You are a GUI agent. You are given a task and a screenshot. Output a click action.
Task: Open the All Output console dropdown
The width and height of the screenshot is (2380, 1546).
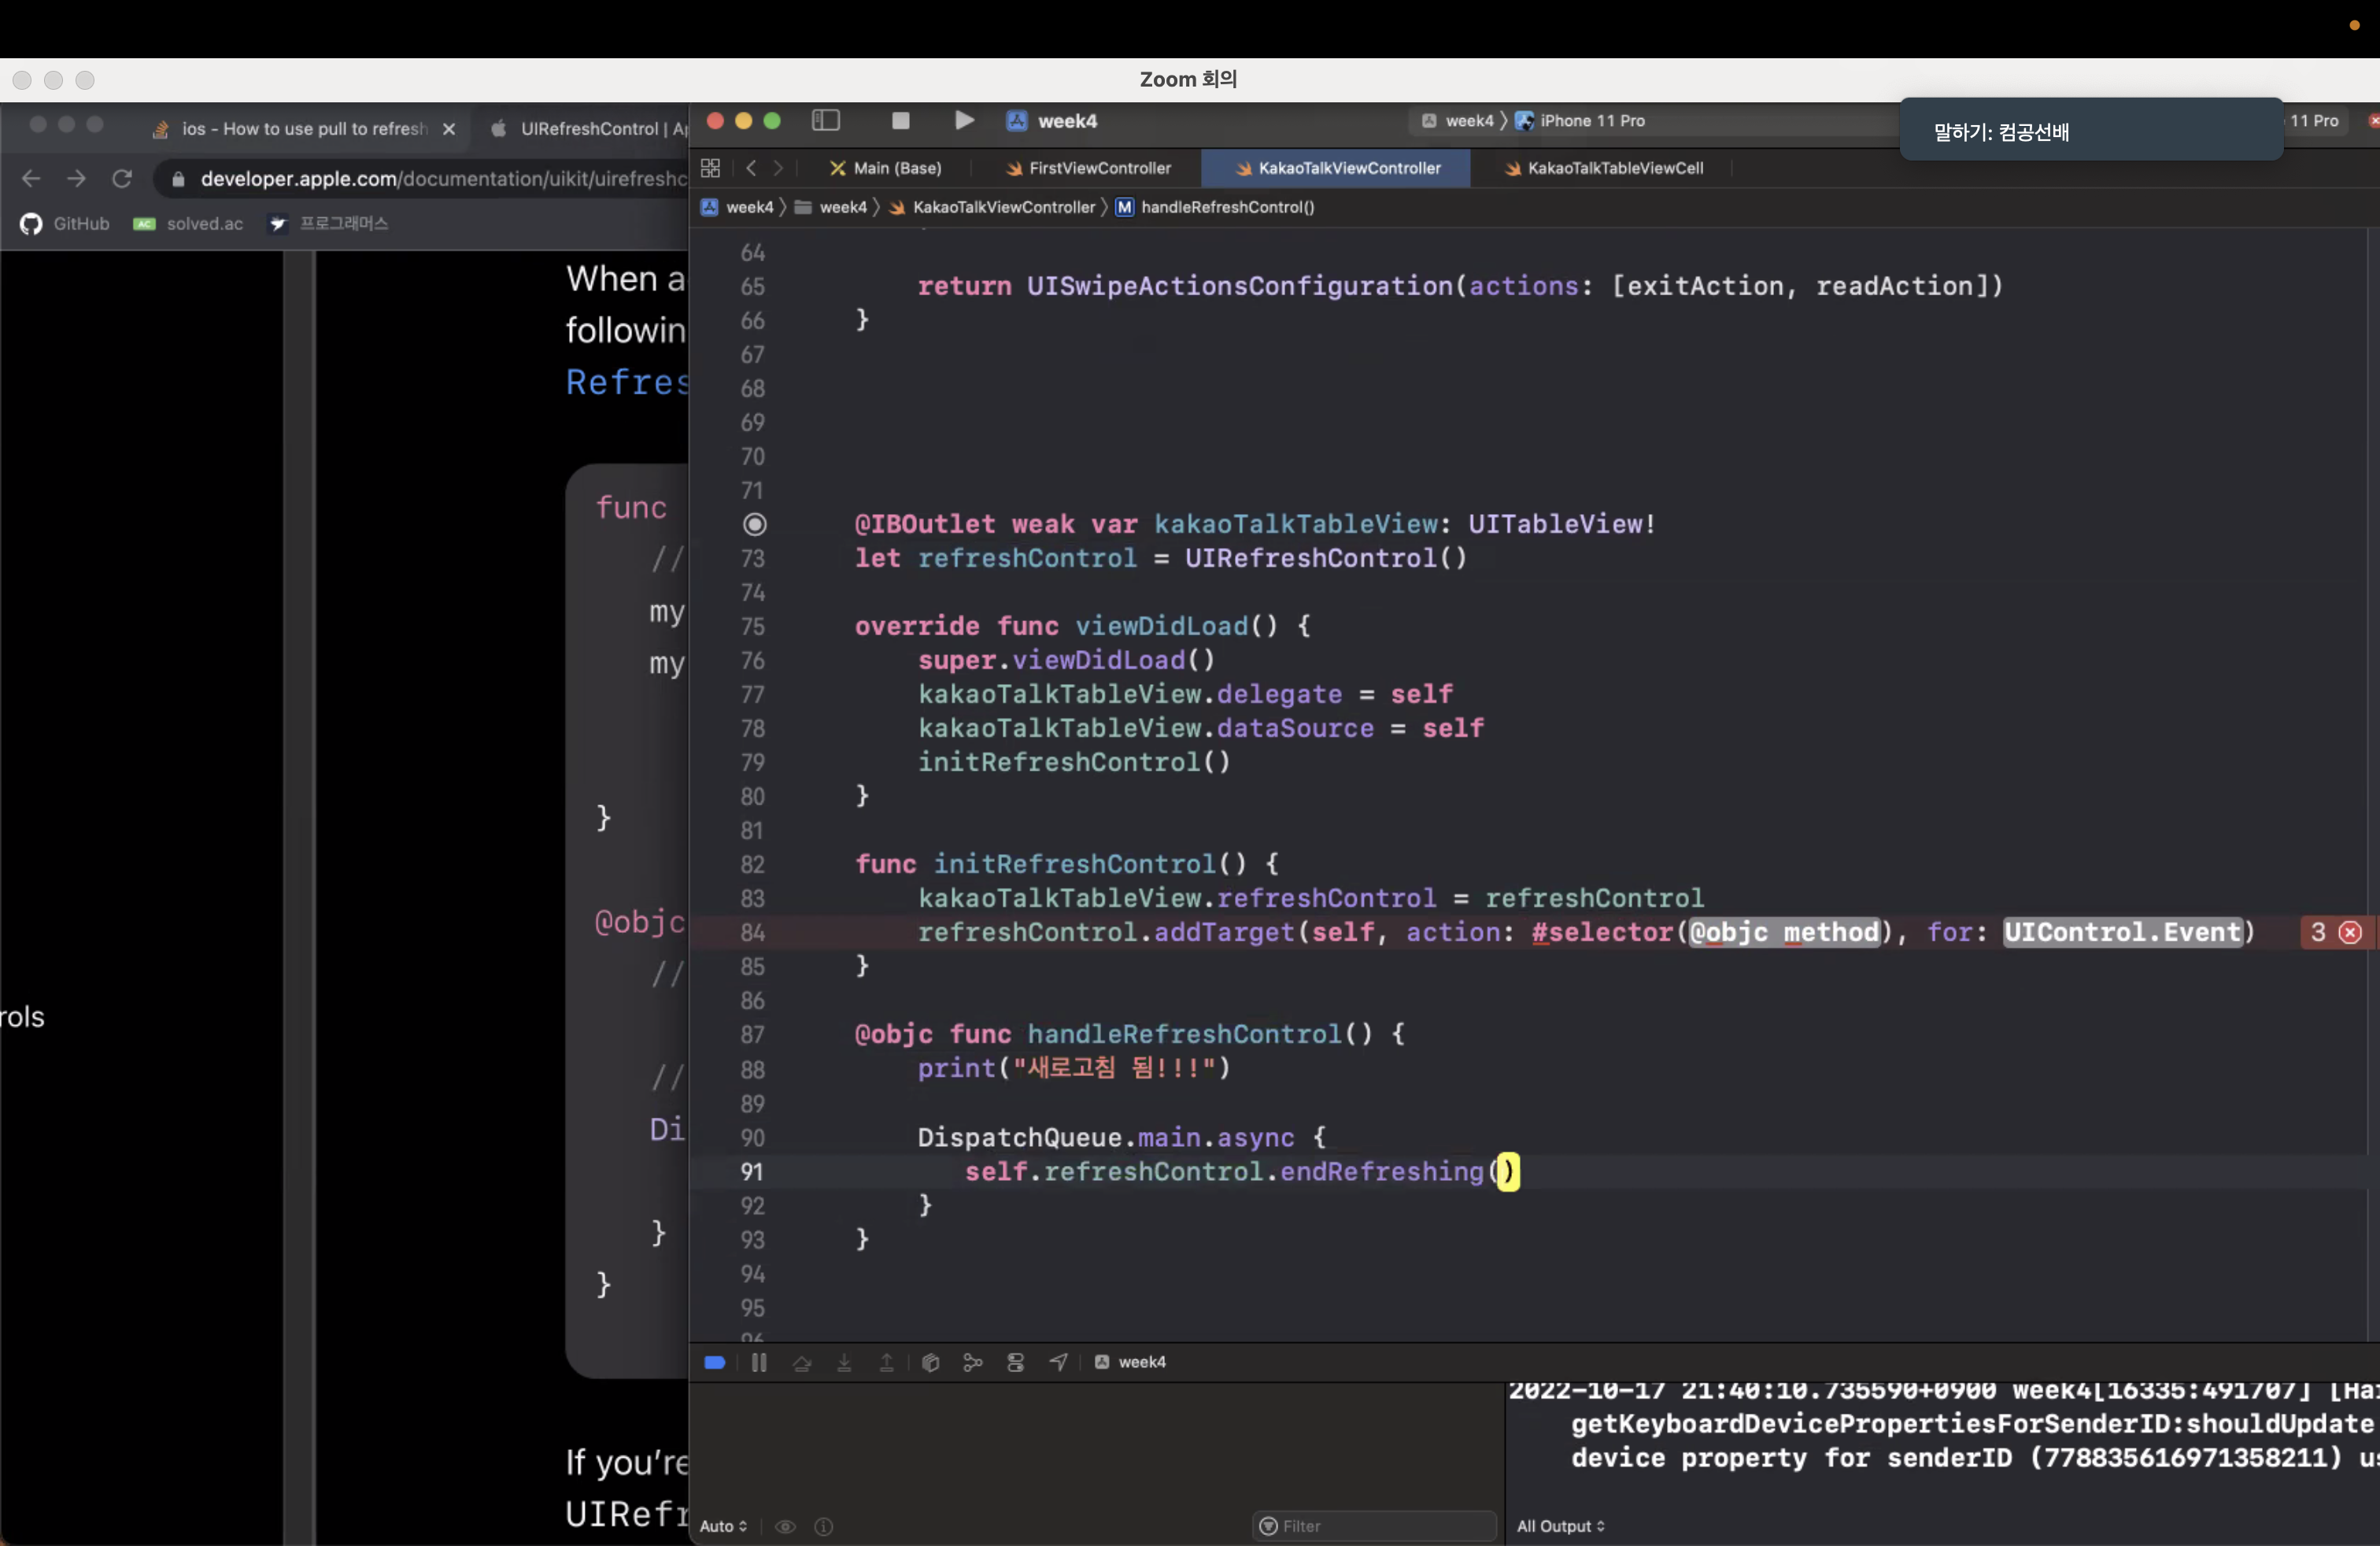pos(1560,1526)
